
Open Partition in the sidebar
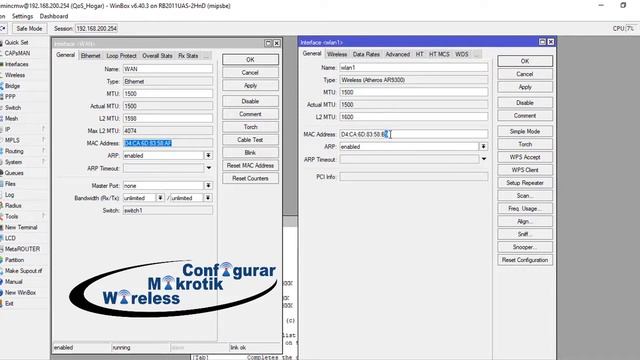tap(14, 260)
